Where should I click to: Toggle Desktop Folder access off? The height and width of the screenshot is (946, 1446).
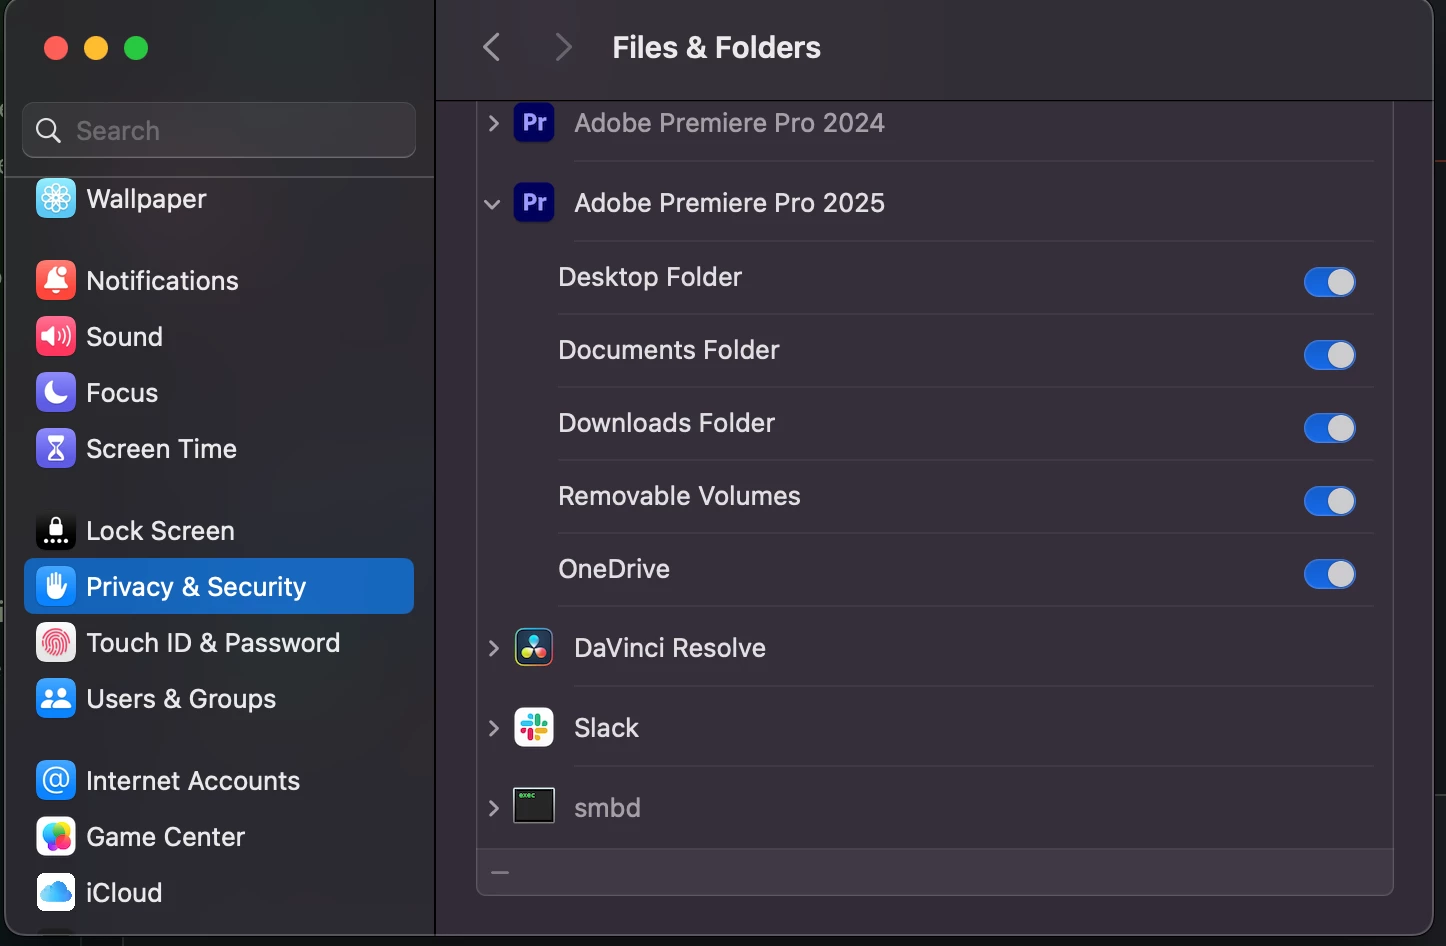click(1330, 282)
